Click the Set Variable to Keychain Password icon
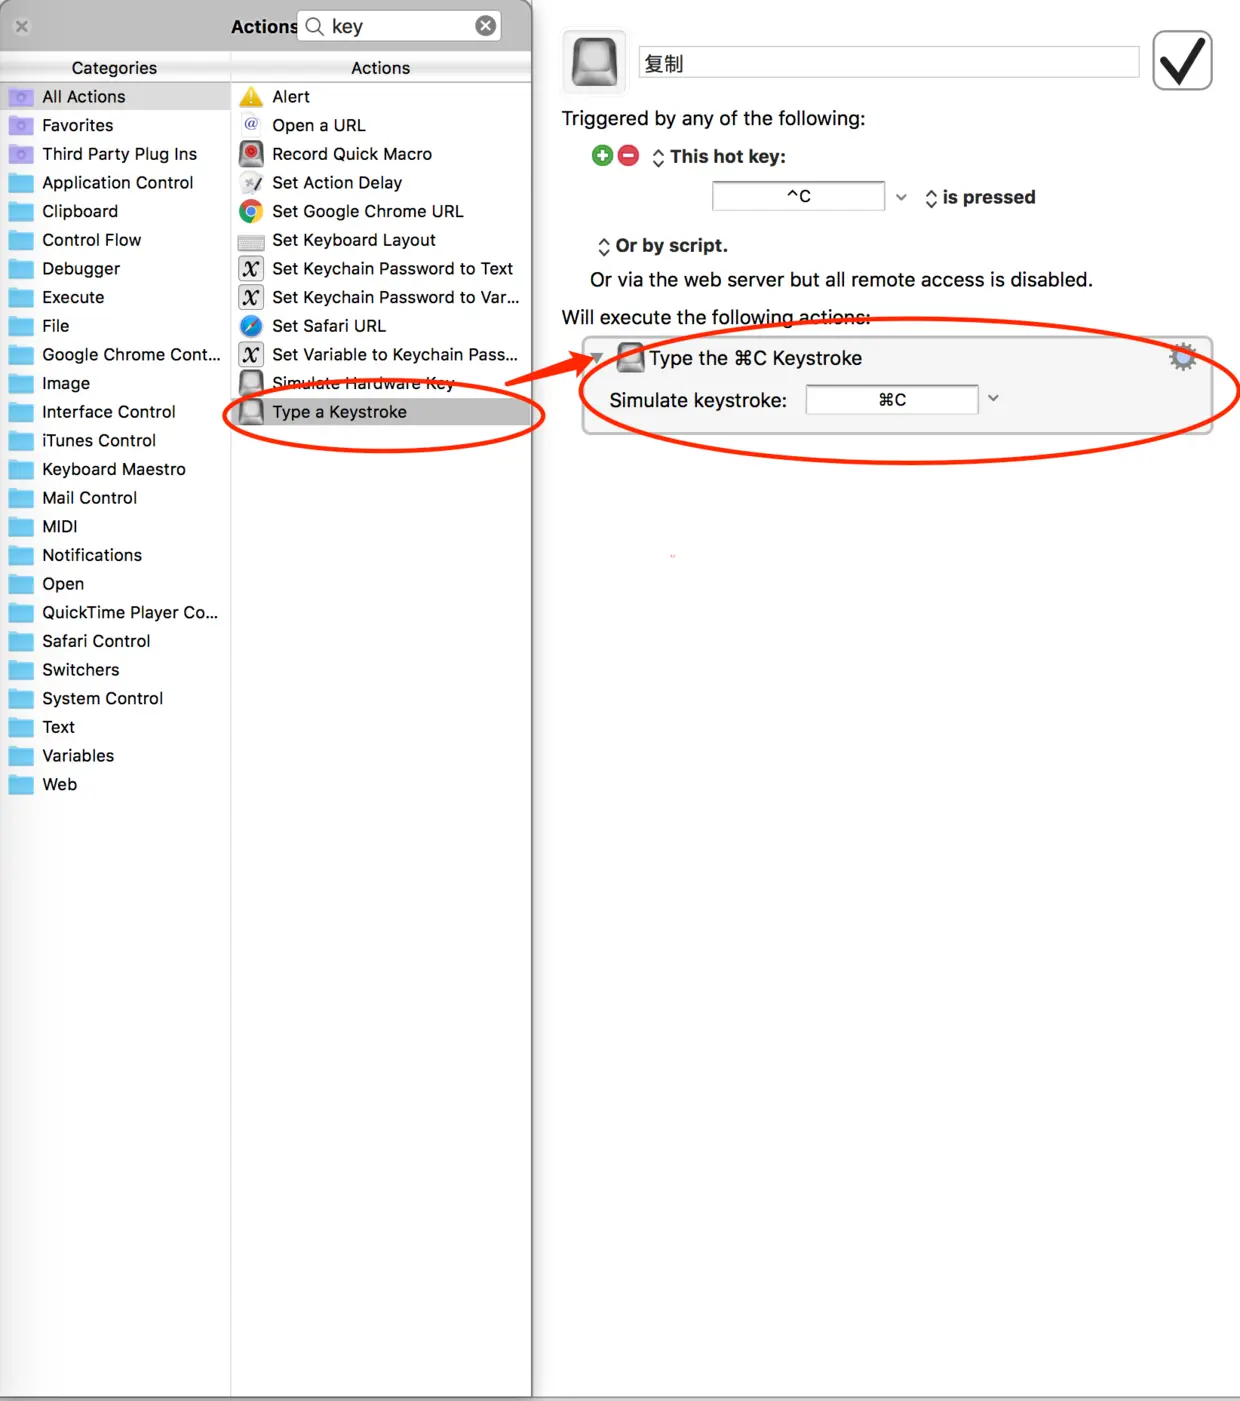This screenshot has height=1401, width=1240. click(251, 355)
